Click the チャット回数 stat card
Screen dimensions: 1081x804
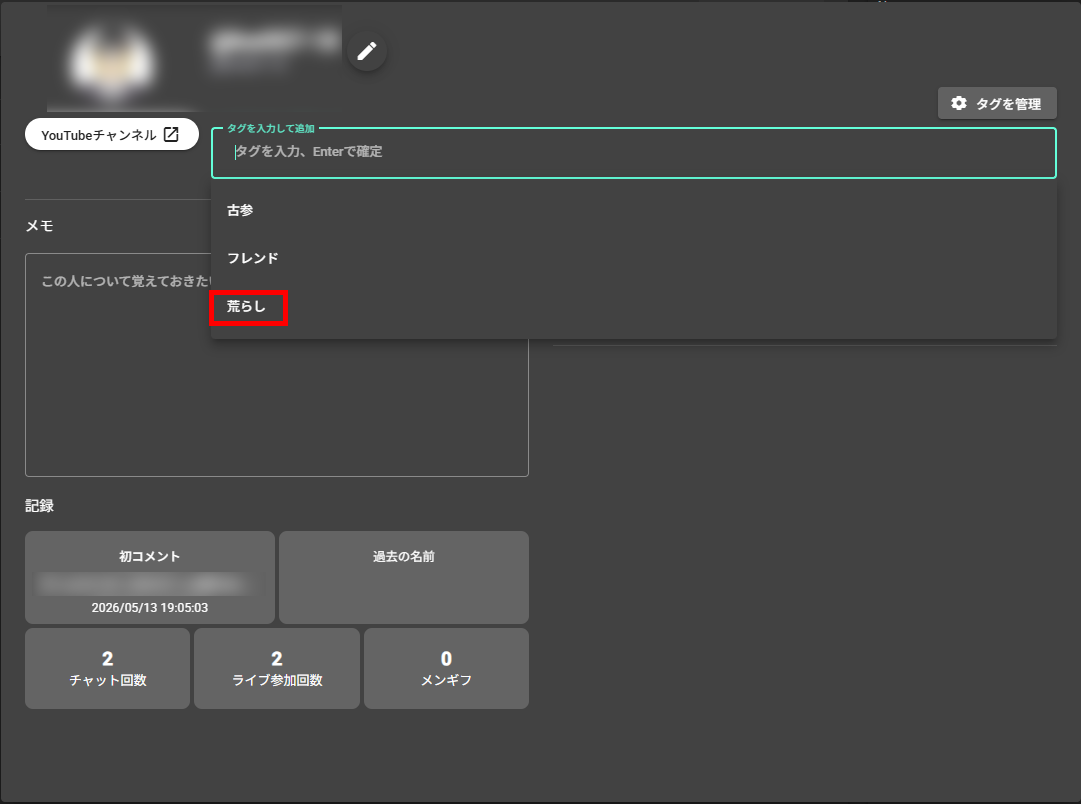(x=108, y=668)
